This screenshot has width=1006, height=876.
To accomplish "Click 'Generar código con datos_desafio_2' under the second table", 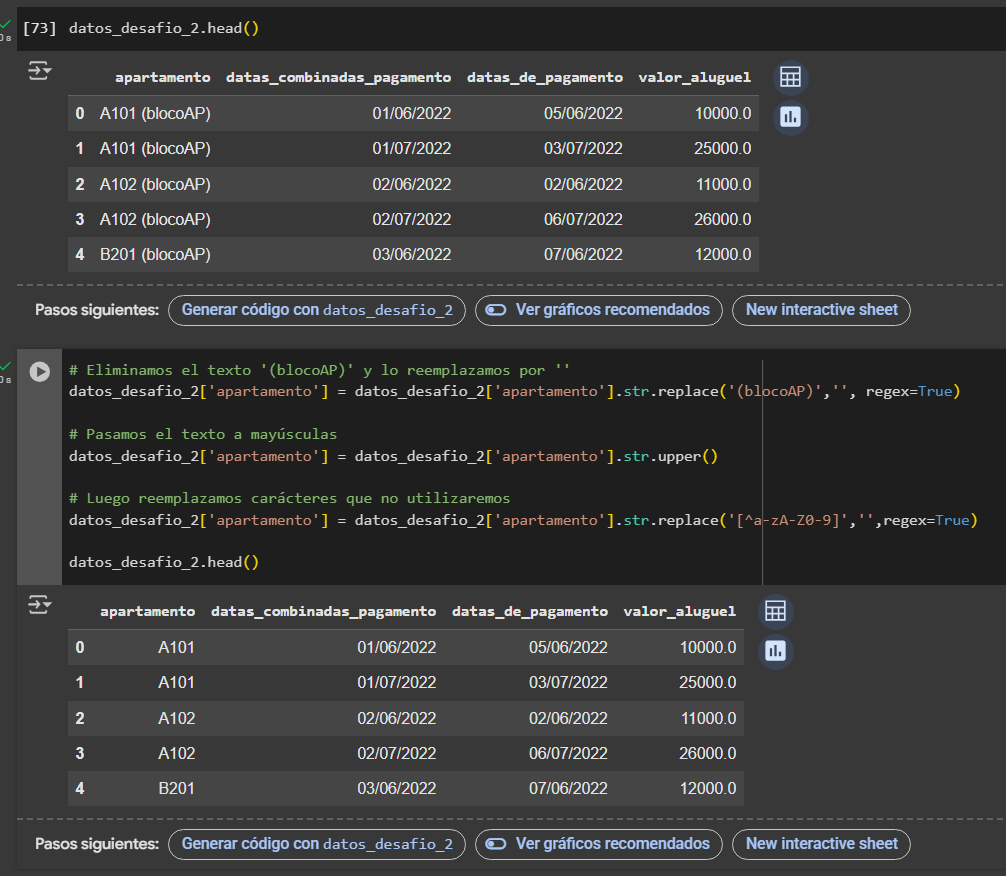I will tap(317, 844).
